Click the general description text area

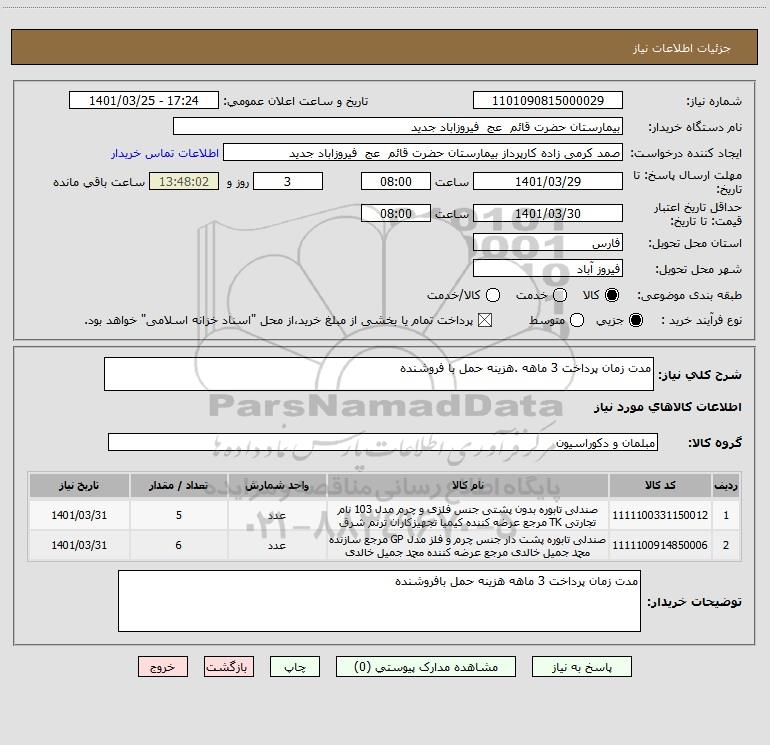pos(379,374)
